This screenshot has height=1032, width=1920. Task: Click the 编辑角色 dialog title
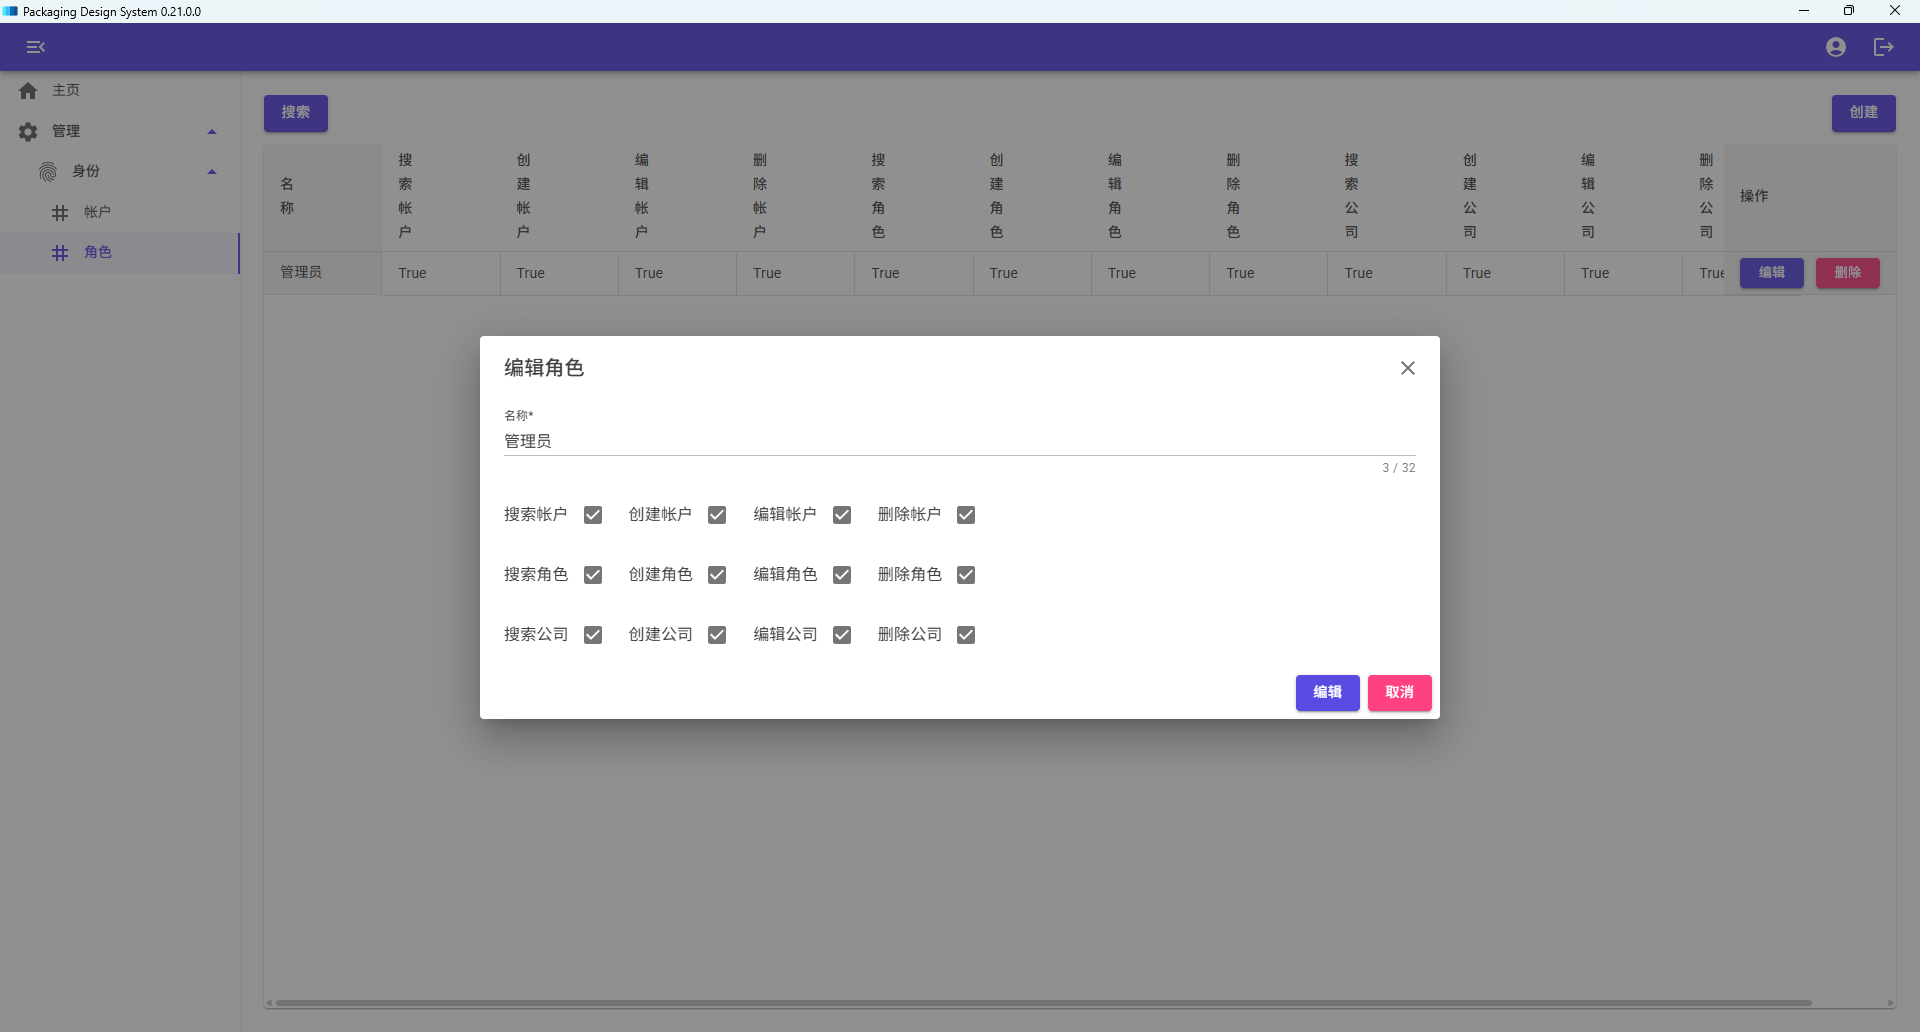pos(544,368)
